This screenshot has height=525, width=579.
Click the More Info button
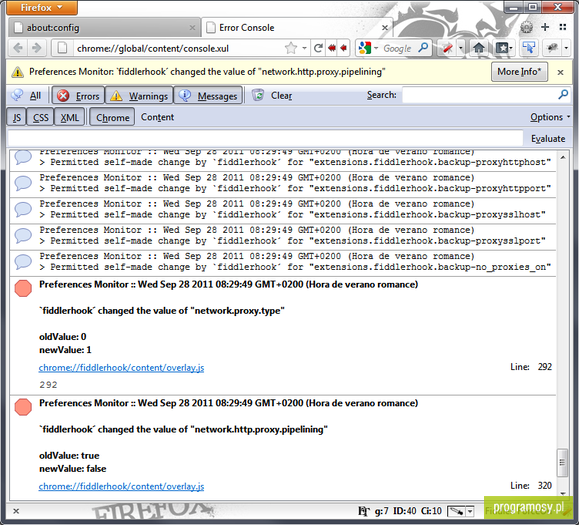[519, 72]
